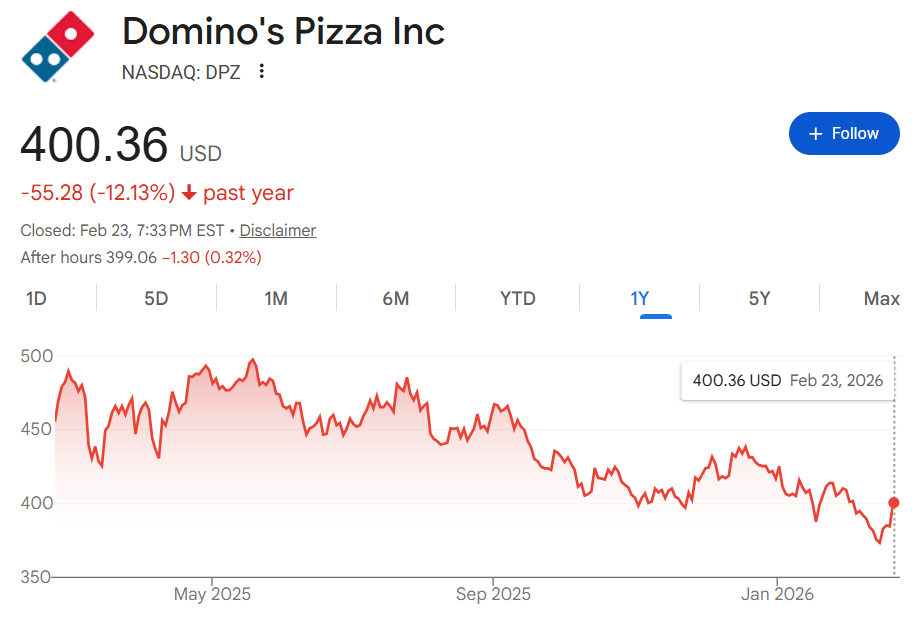Viewport: 912px width, 621px height.
Task: Click the Sep 2025 axis label
Action: tap(493, 594)
